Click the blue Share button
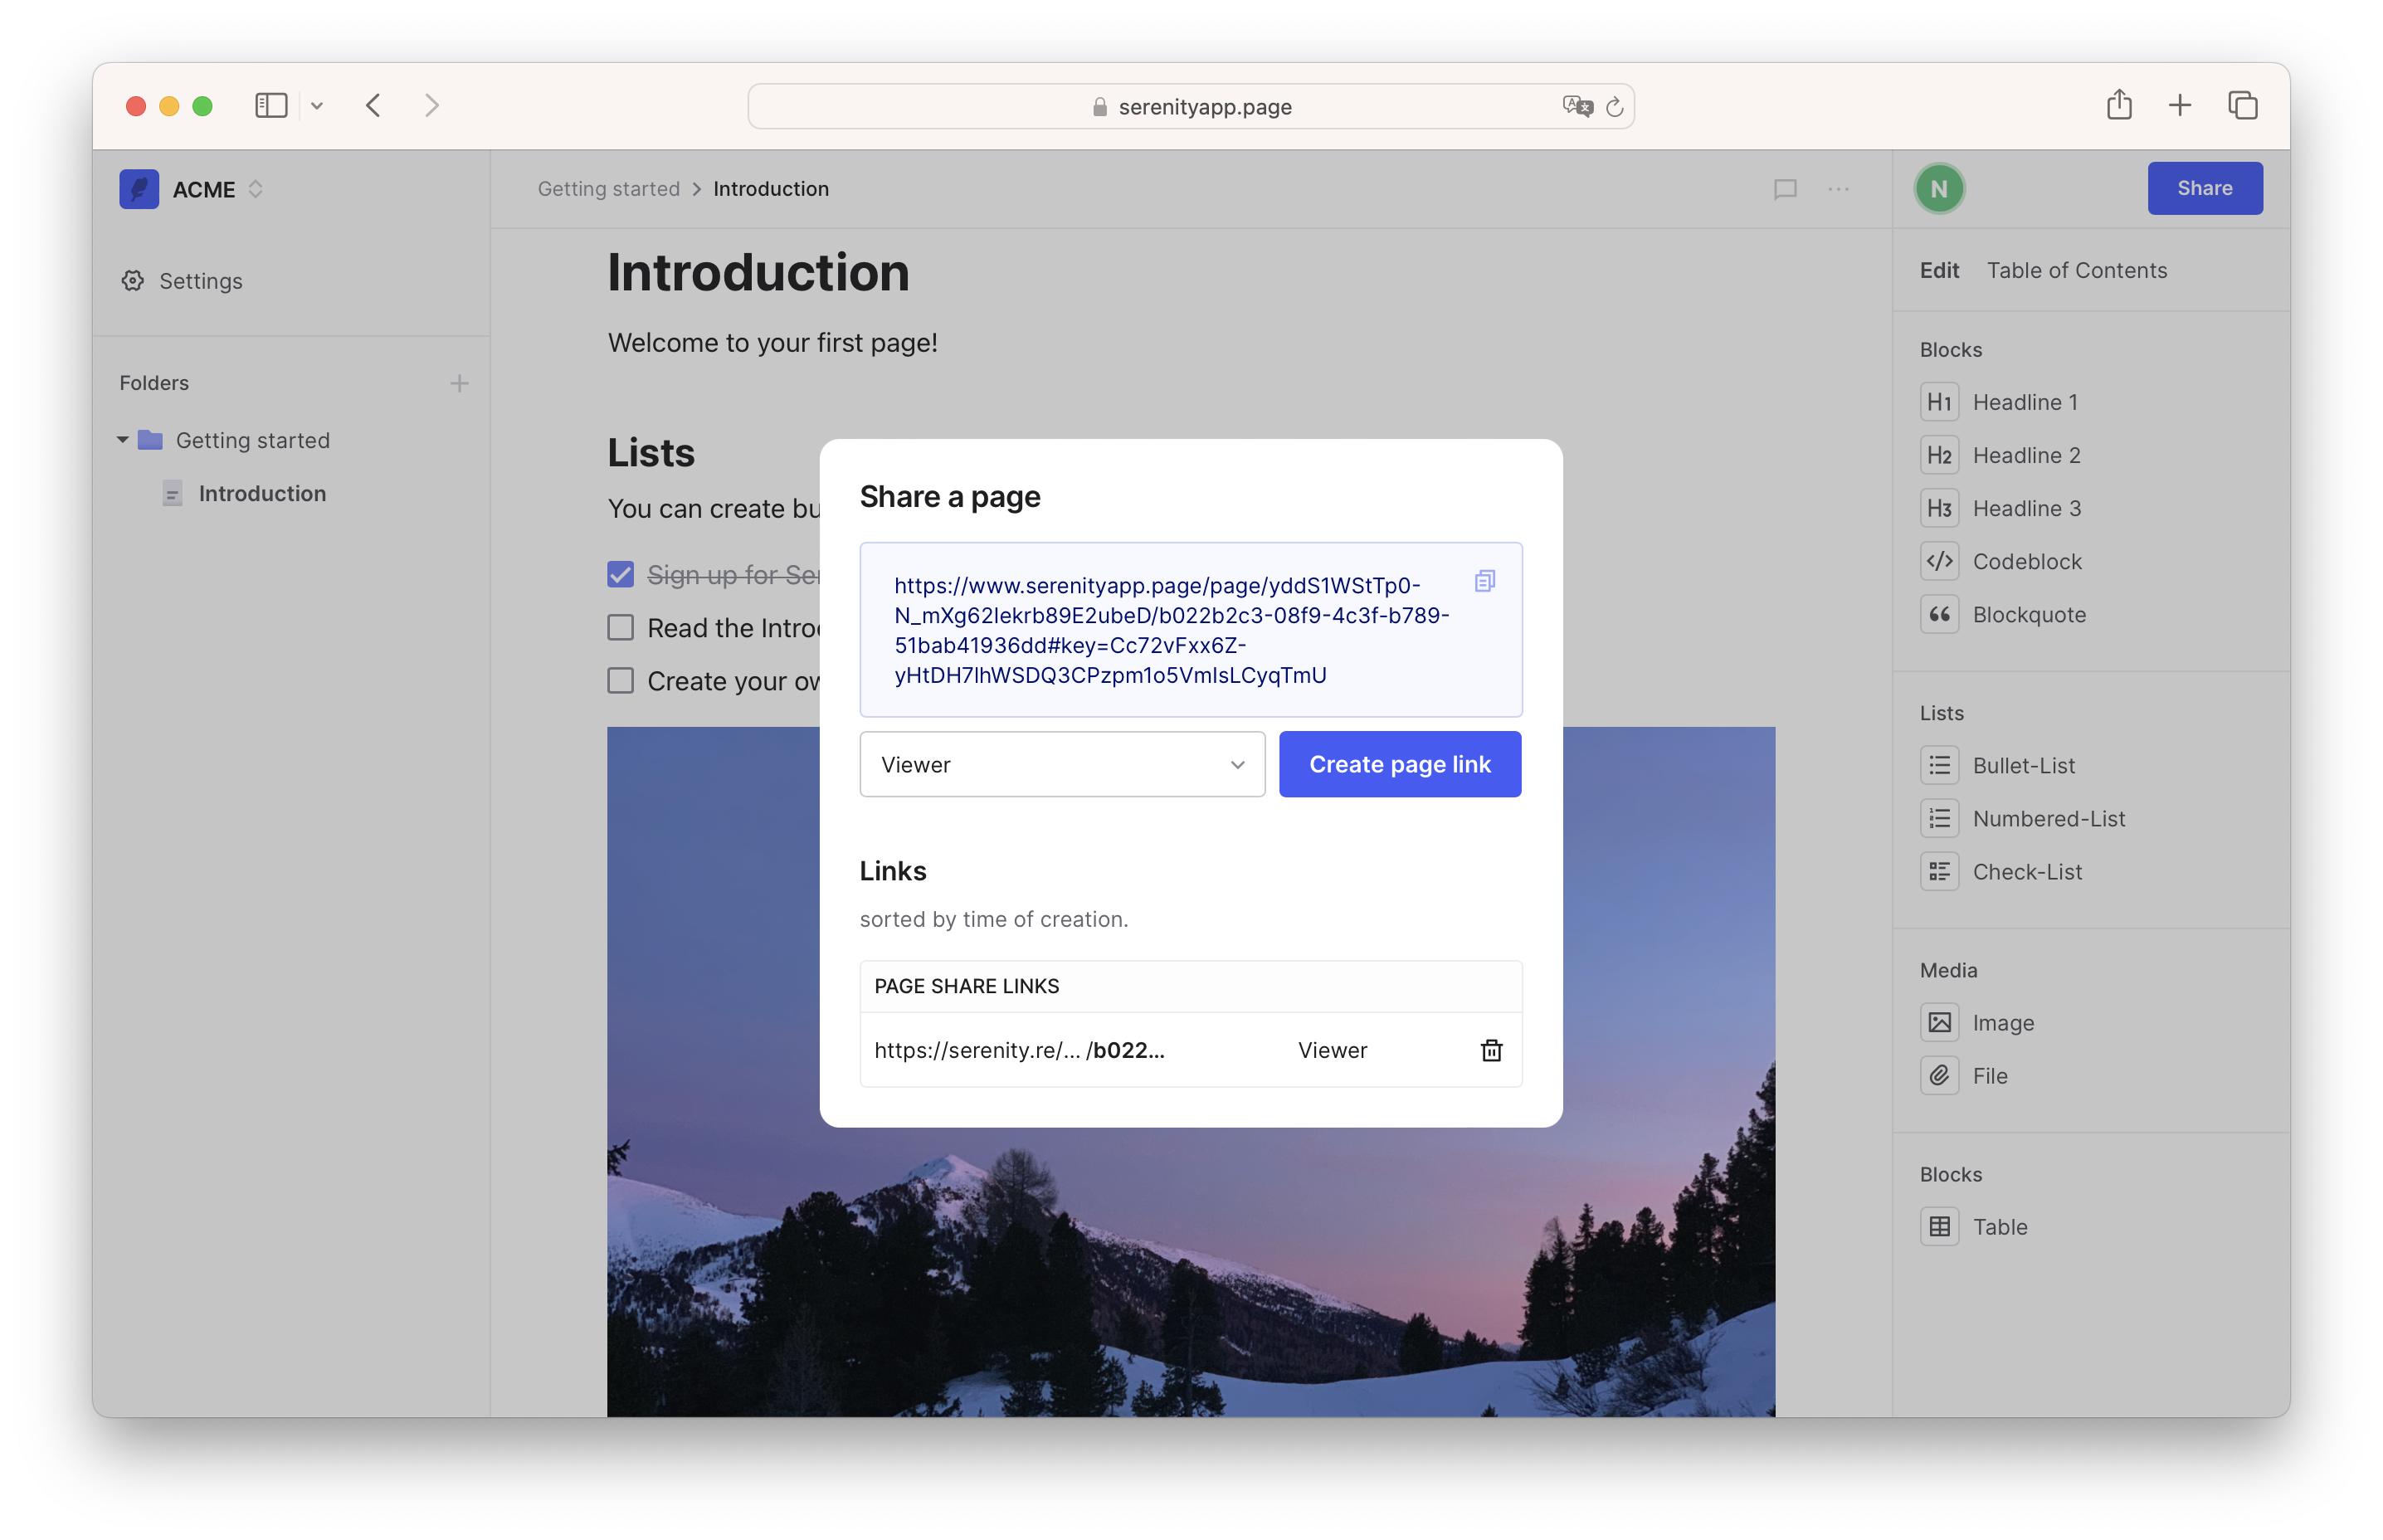This screenshot has height=1540, width=2383. click(2204, 188)
